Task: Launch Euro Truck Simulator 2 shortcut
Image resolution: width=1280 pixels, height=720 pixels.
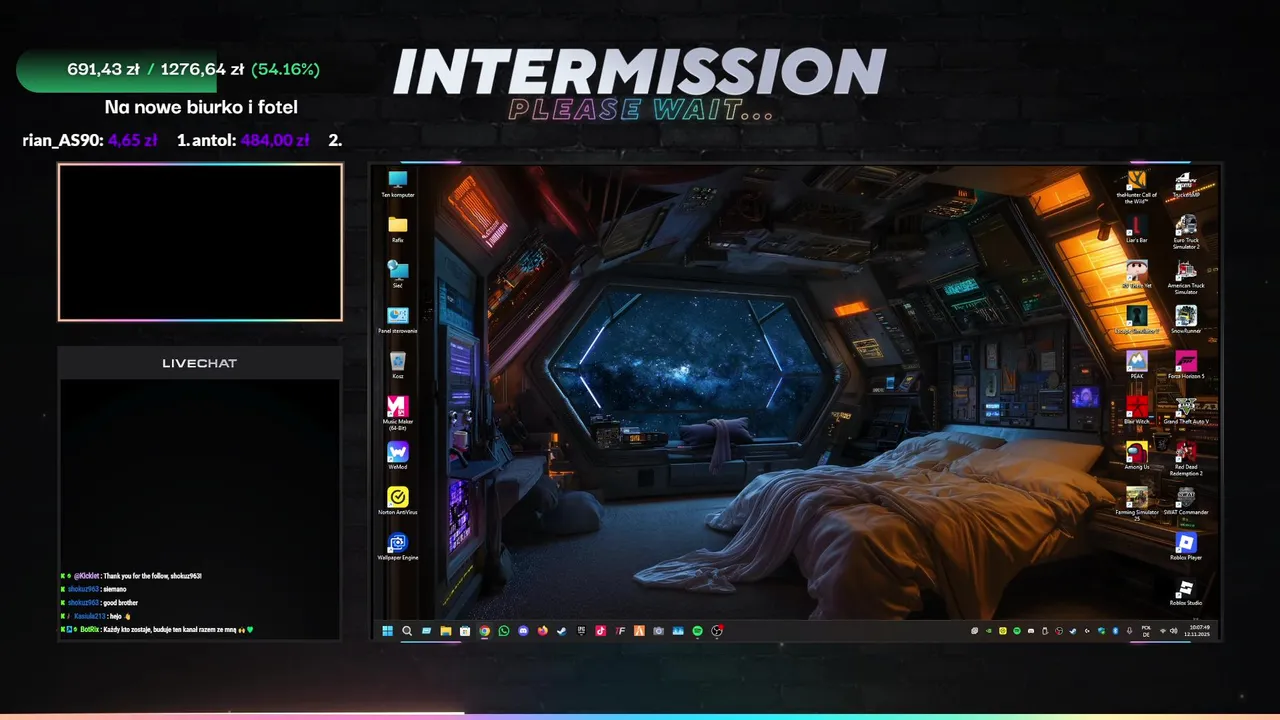Action: click(1185, 232)
